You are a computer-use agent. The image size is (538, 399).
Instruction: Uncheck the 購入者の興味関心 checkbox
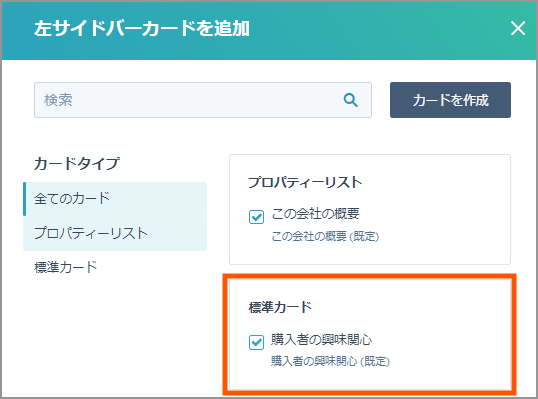(x=256, y=342)
